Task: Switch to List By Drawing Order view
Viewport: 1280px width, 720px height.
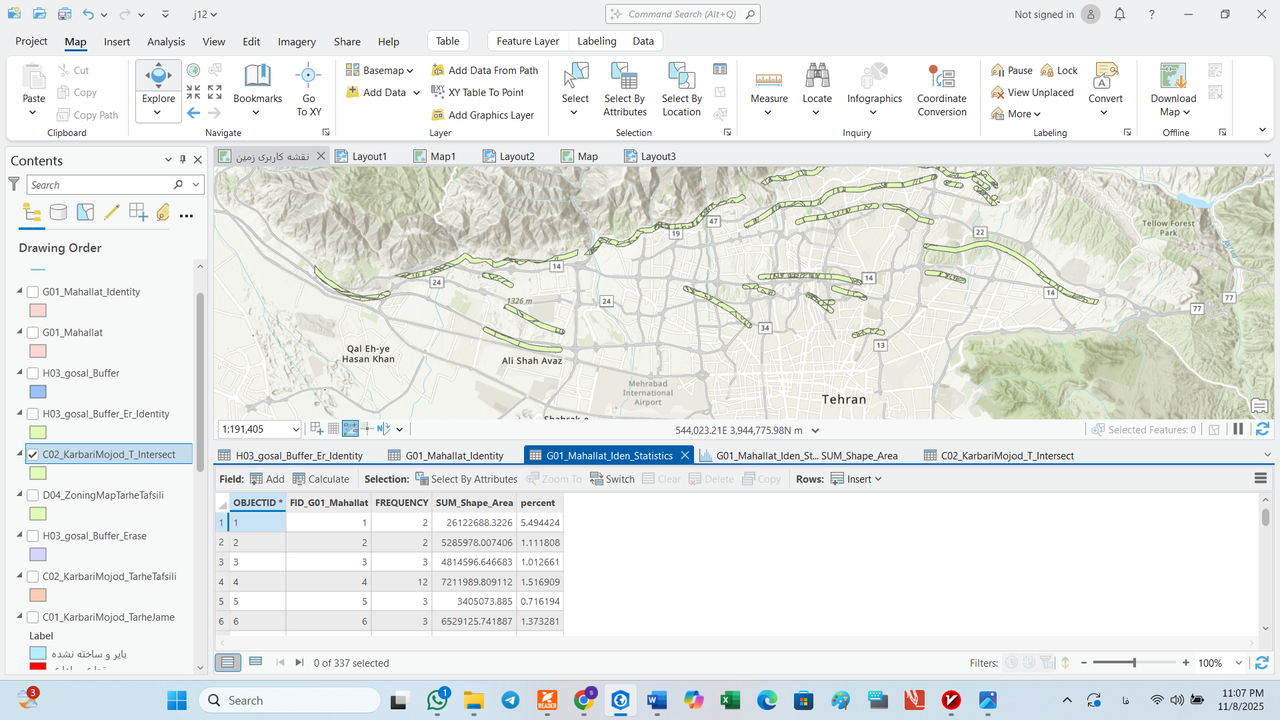Action: [x=32, y=212]
